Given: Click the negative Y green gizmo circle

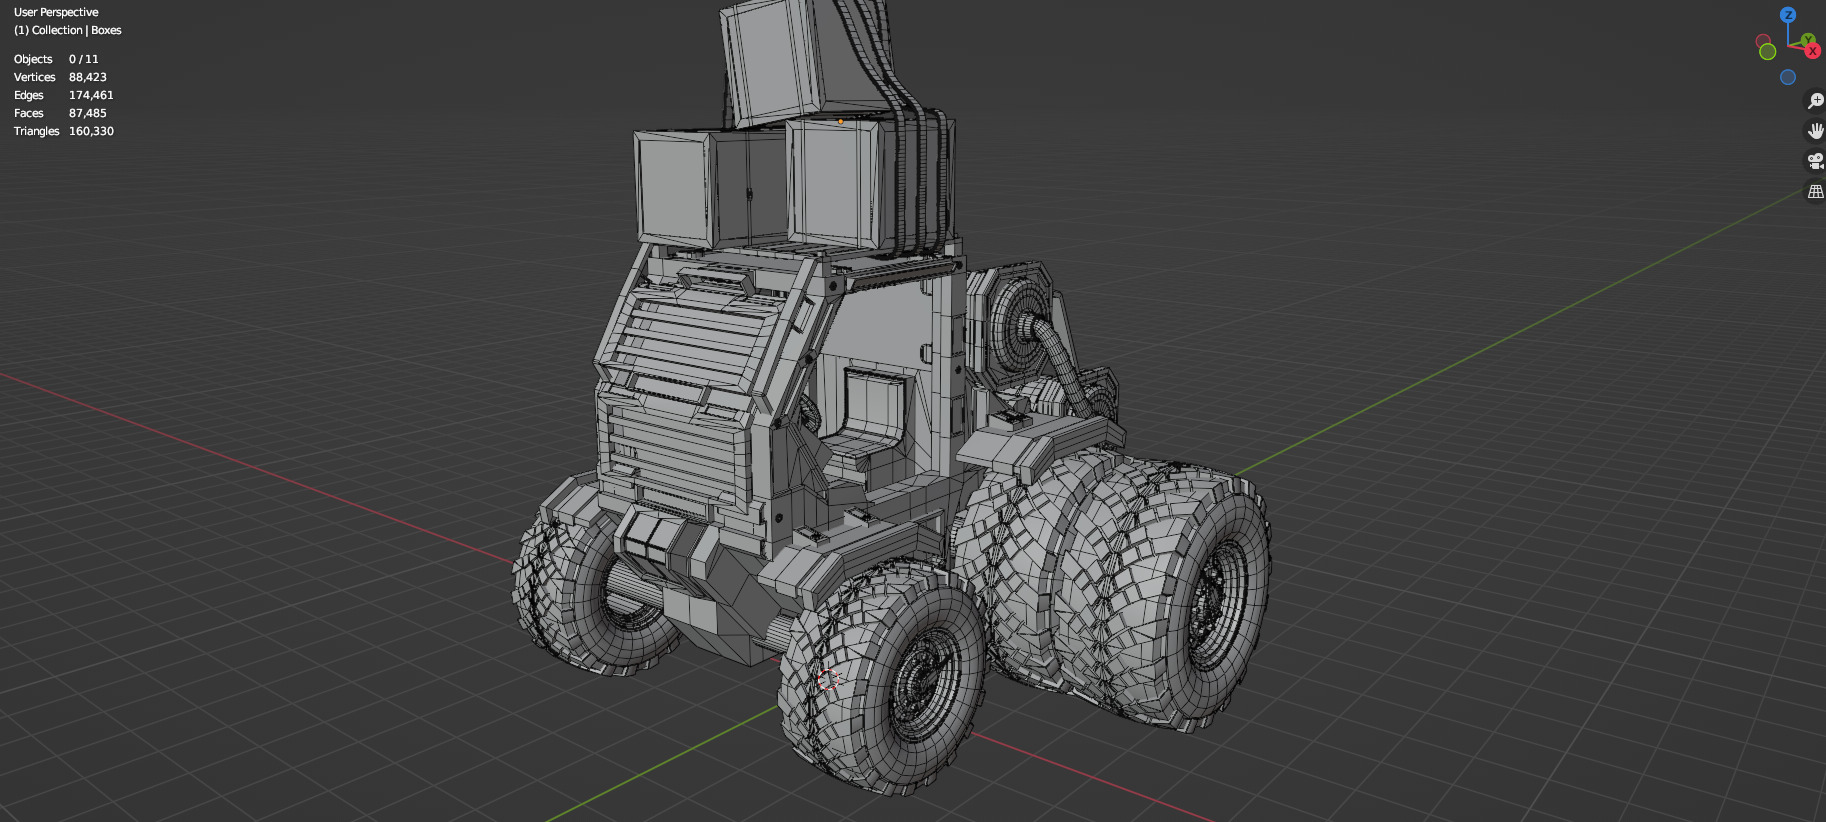Looking at the screenshot, I should [x=1767, y=51].
